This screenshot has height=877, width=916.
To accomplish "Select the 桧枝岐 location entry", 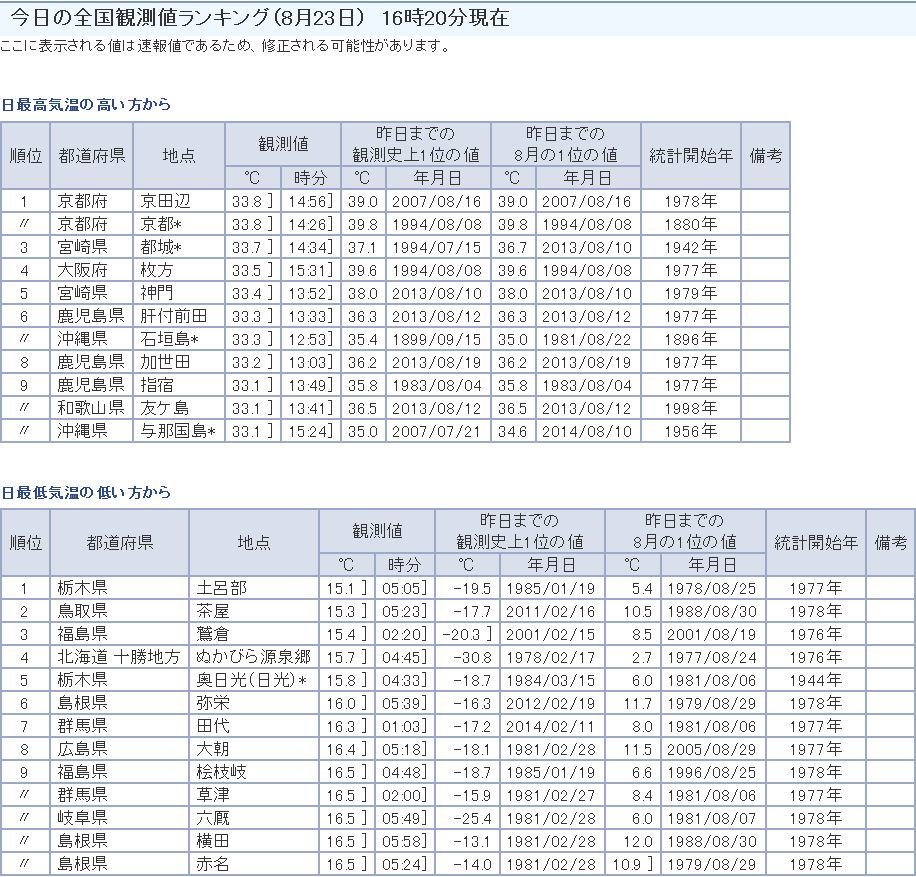I will tap(222, 771).
